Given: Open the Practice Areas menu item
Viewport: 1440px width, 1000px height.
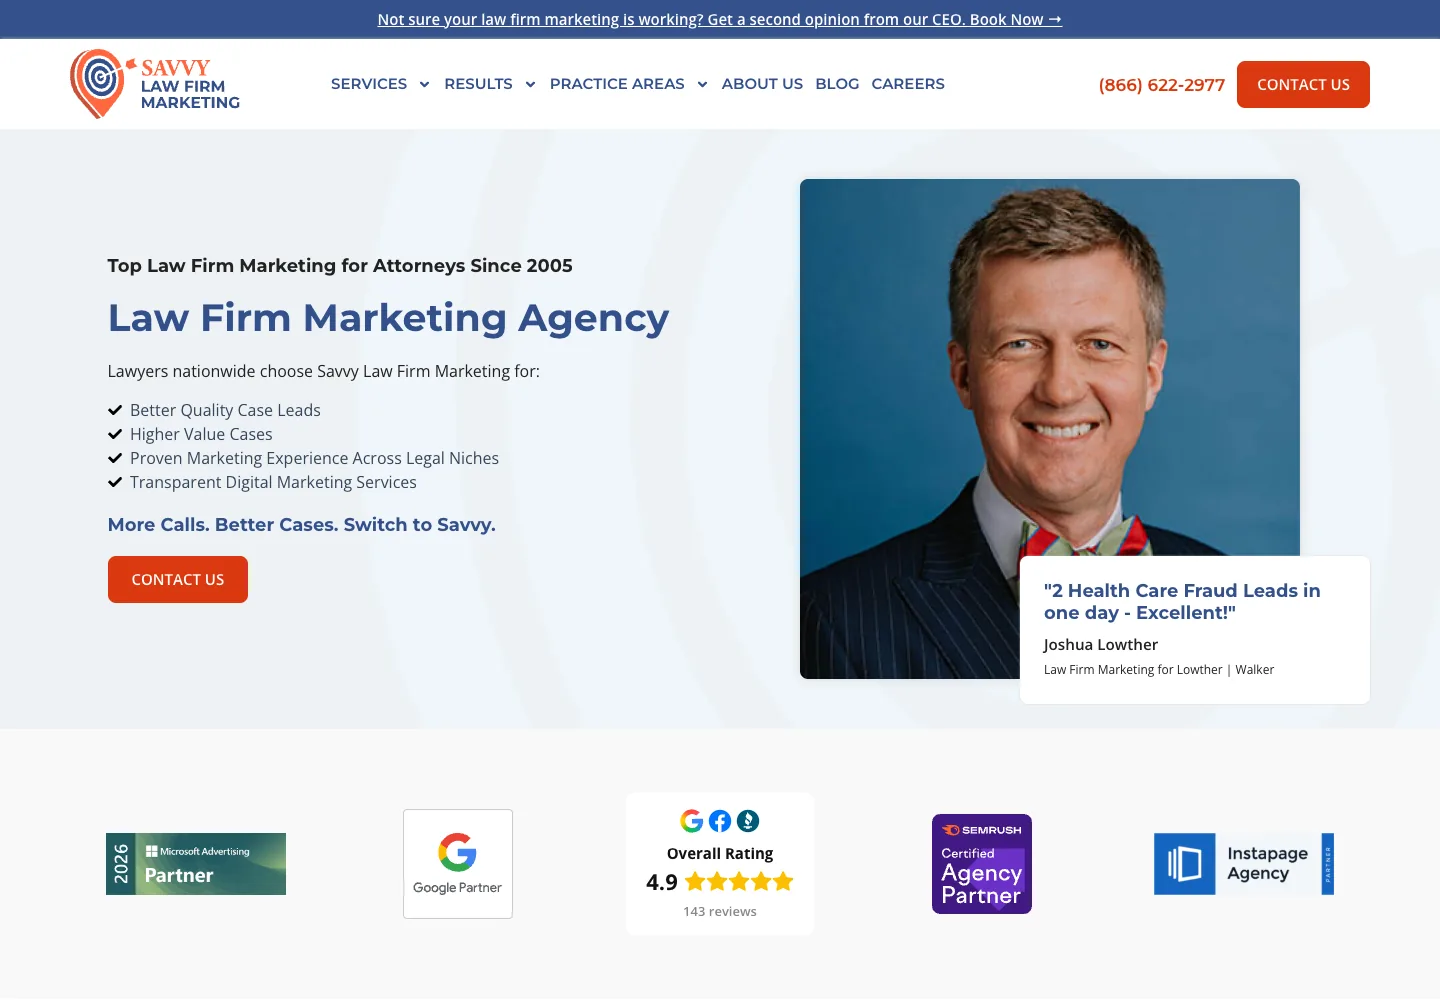Looking at the screenshot, I should click(617, 84).
